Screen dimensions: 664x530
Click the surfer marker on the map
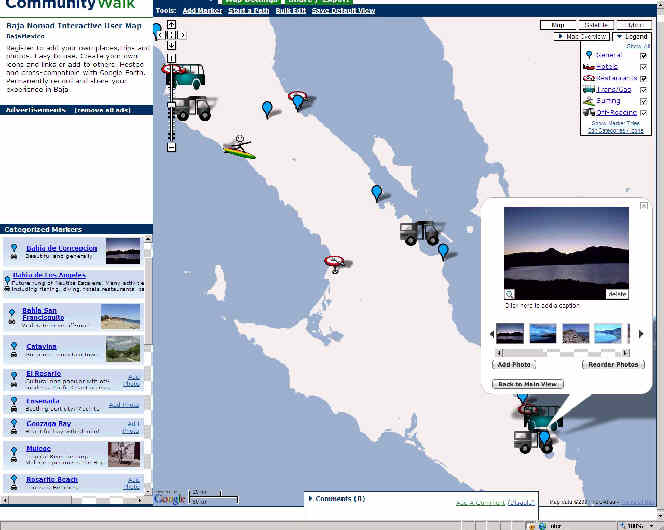click(240, 146)
